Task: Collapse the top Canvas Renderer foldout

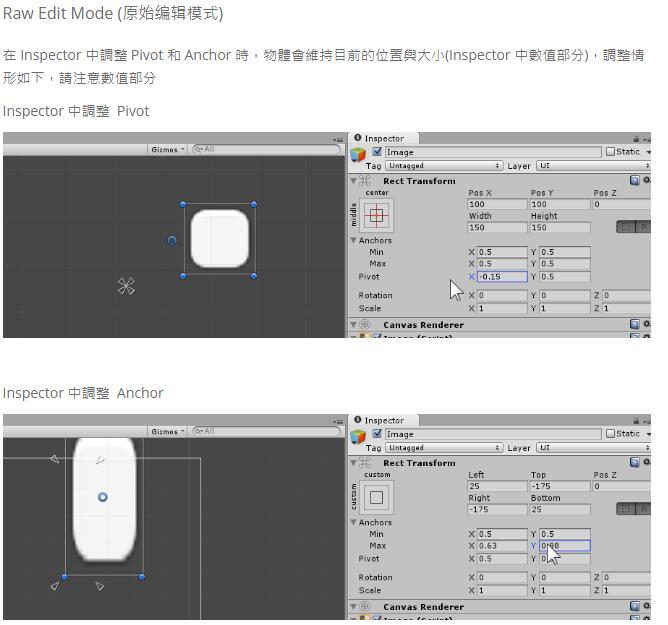Action: [353, 325]
